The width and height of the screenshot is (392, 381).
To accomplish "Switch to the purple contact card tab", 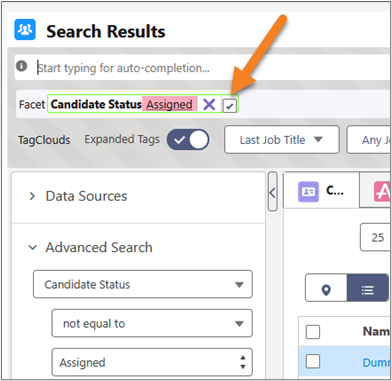I will pos(321,191).
